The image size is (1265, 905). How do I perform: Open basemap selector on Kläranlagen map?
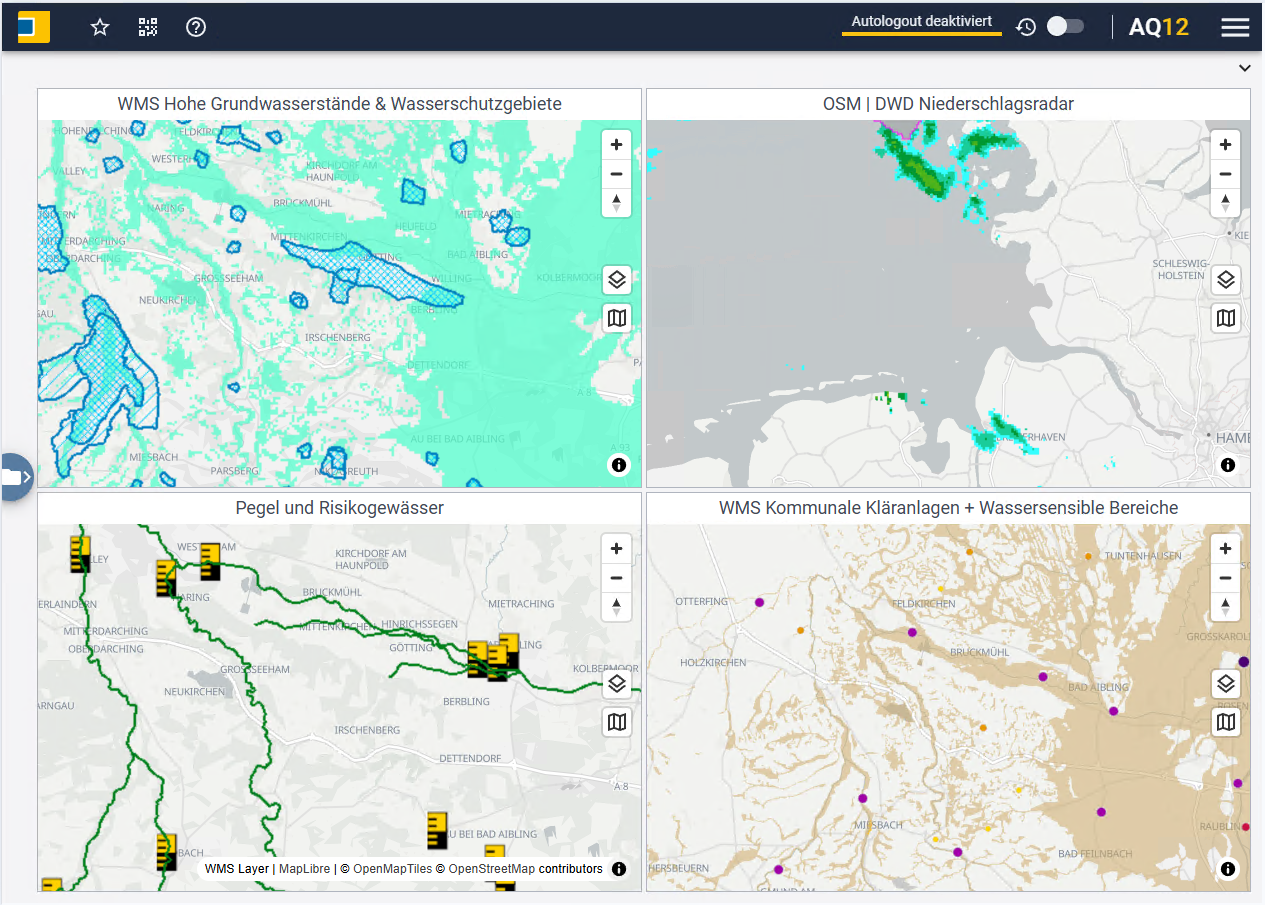click(1226, 723)
